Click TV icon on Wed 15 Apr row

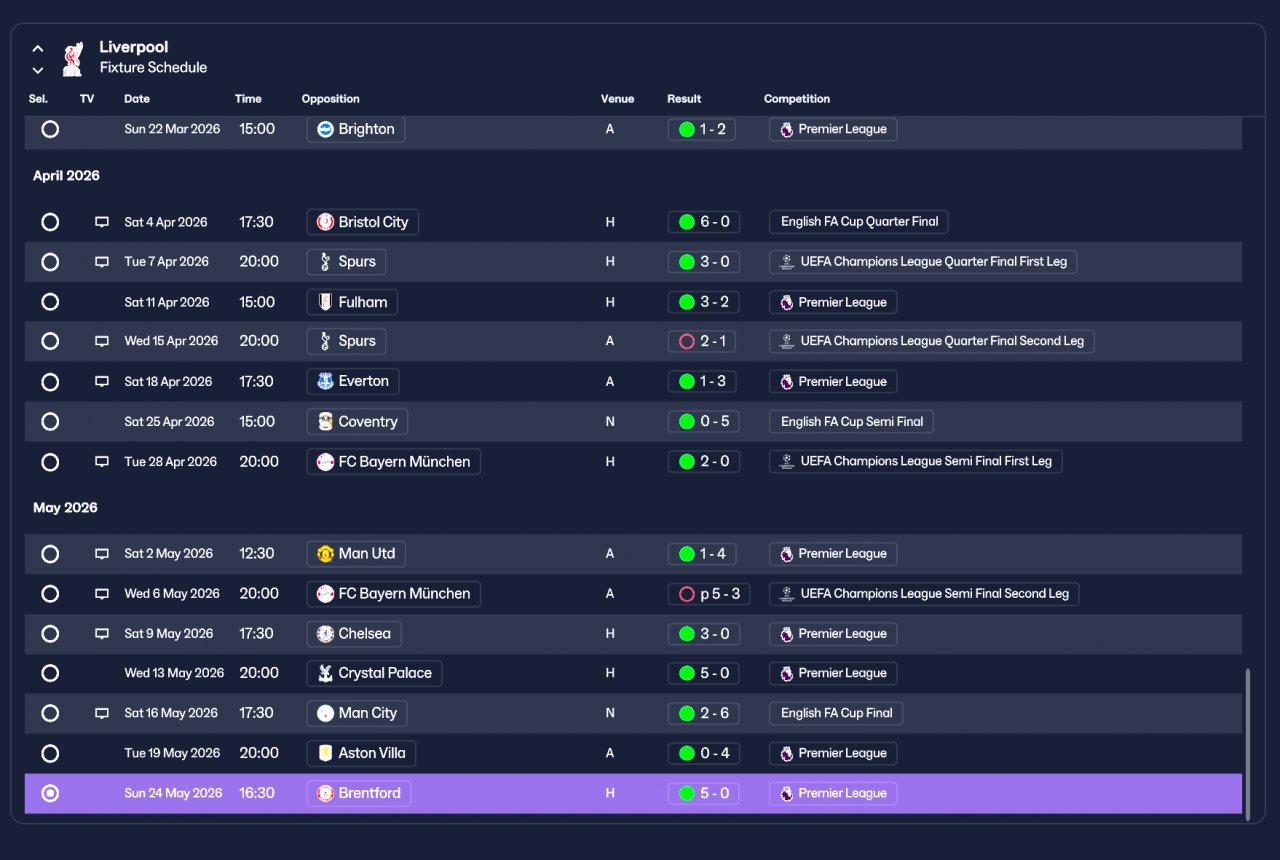102,341
